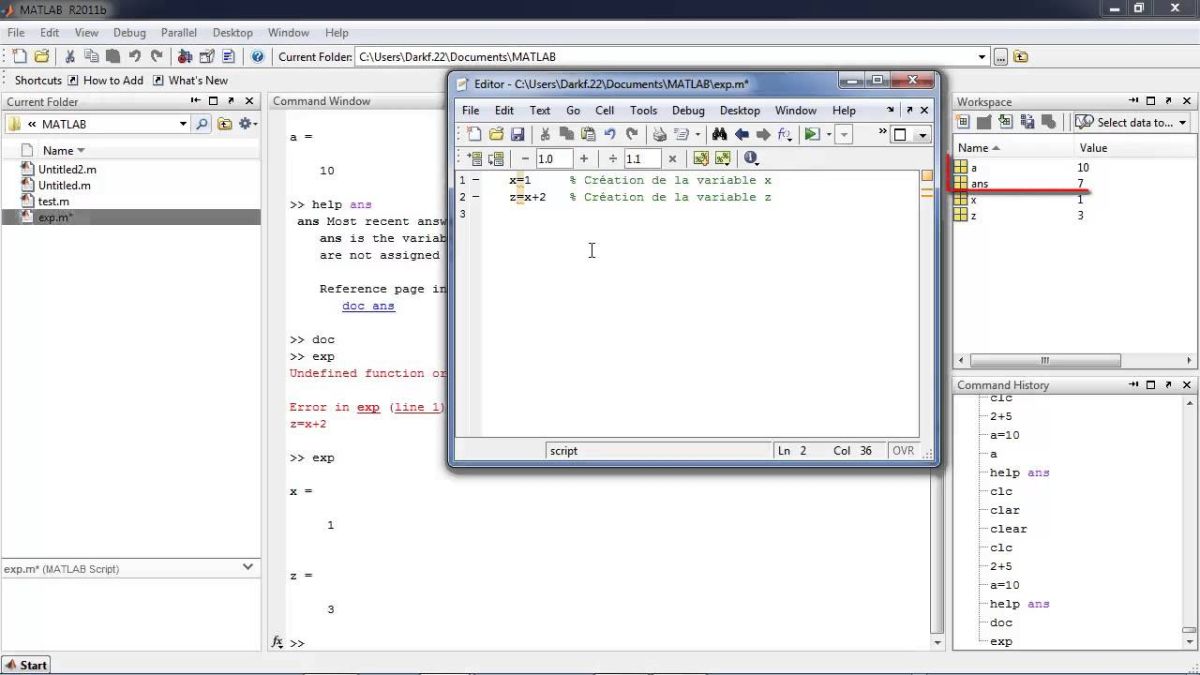Expand the details panel chevron for exp.m

(248, 567)
